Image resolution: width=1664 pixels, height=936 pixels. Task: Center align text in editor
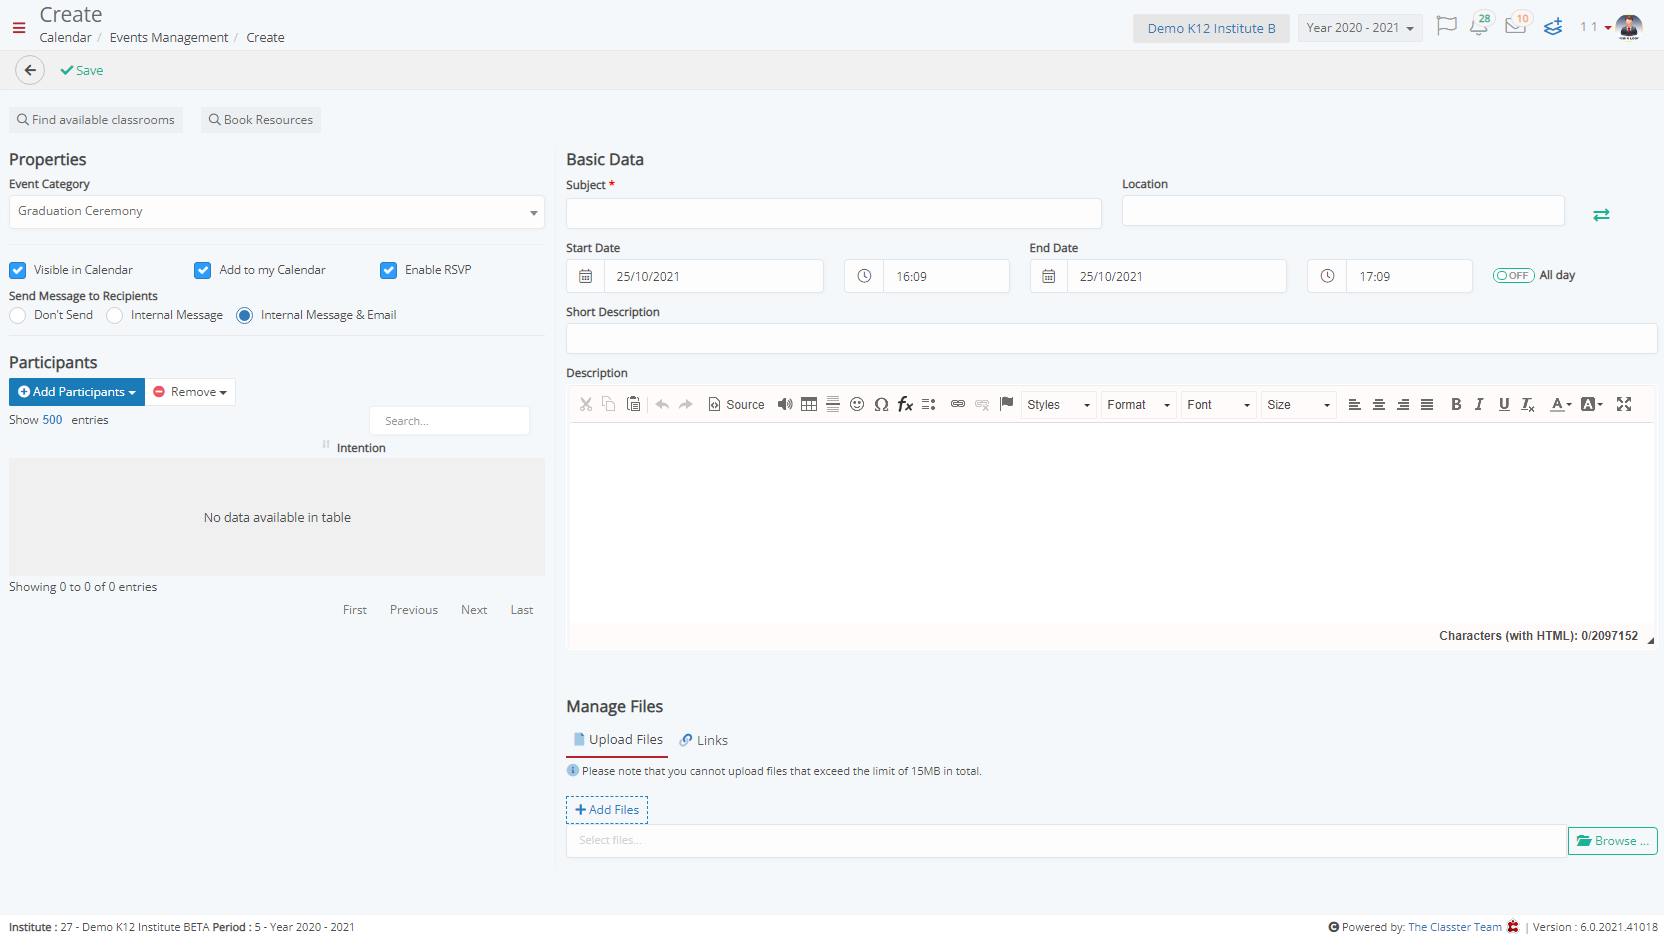tap(1379, 404)
